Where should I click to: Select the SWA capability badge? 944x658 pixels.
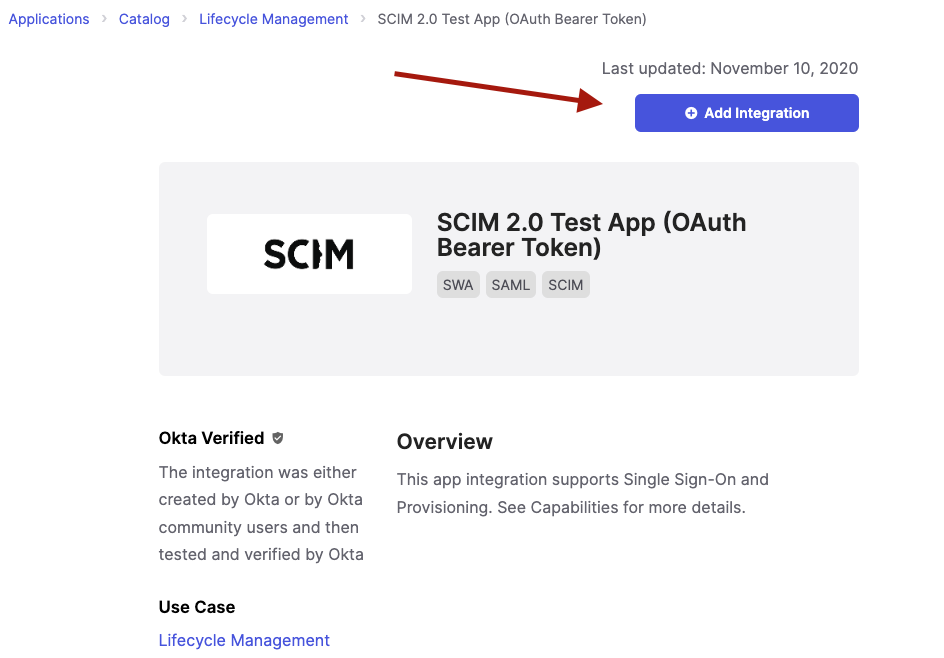(458, 284)
